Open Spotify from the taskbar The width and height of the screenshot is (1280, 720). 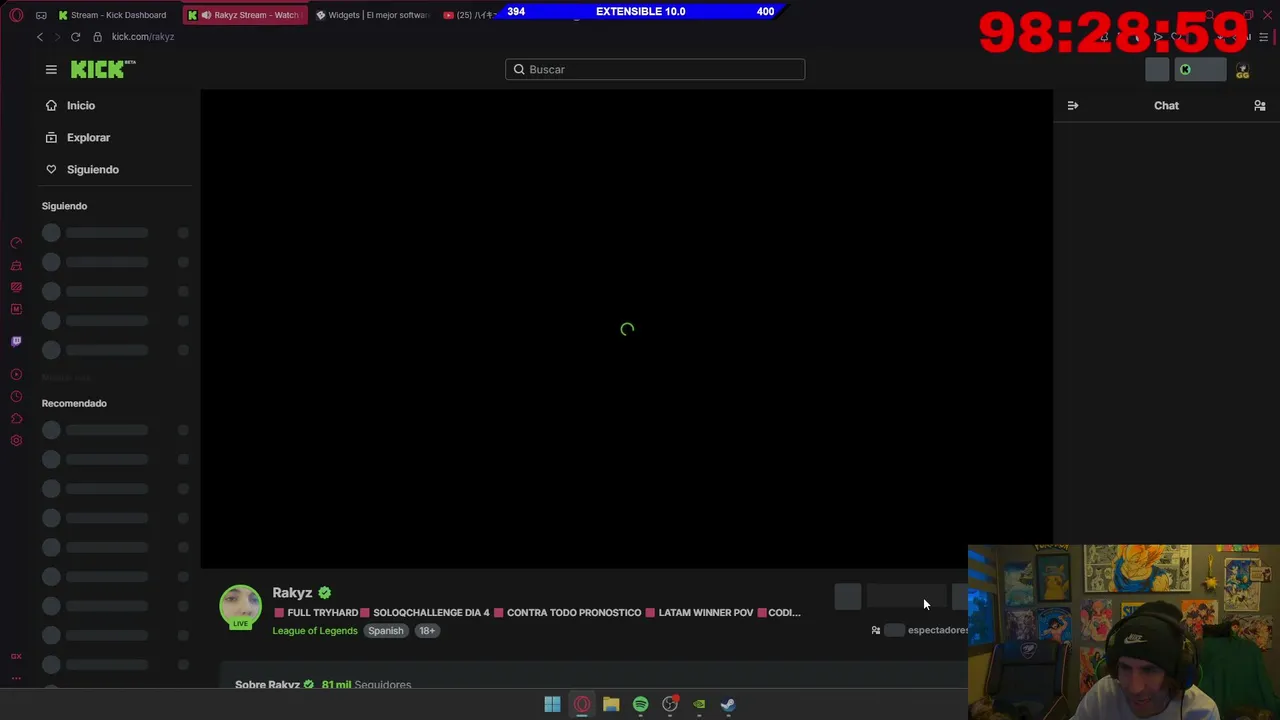(640, 704)
